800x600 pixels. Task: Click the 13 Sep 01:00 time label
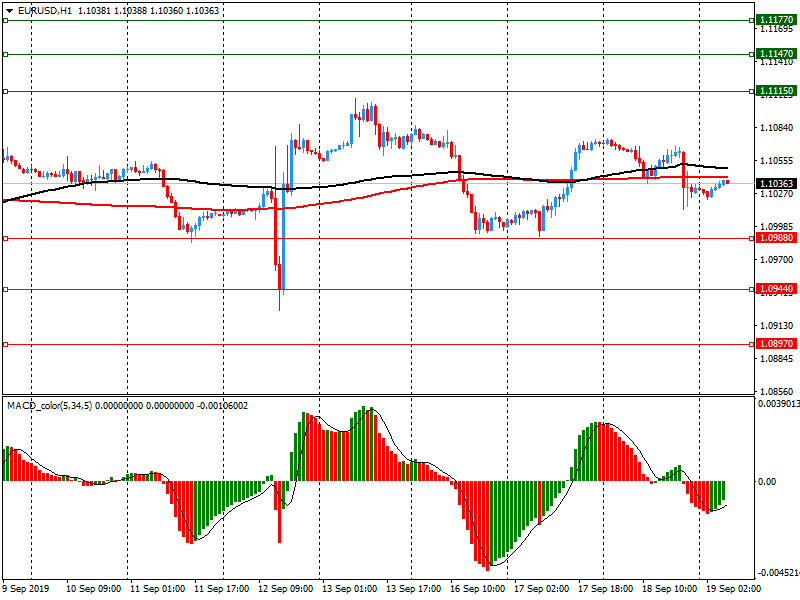(349, 589)
